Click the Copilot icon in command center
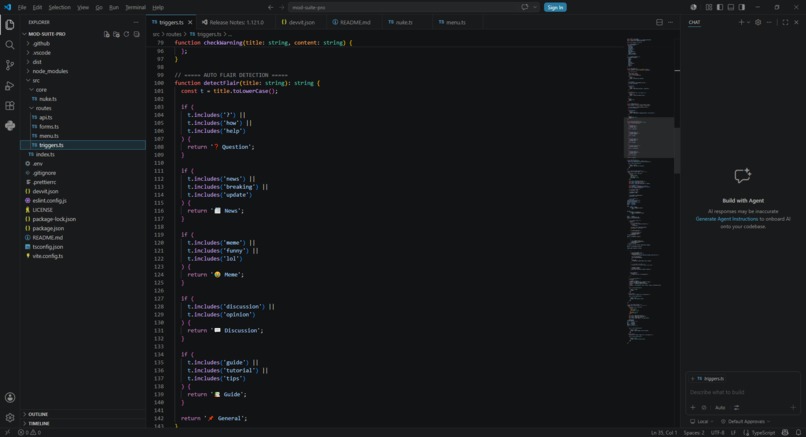Image resolution: width=806 pixels, height=437 pixels. pyautogui.click(x=524, y=7)
